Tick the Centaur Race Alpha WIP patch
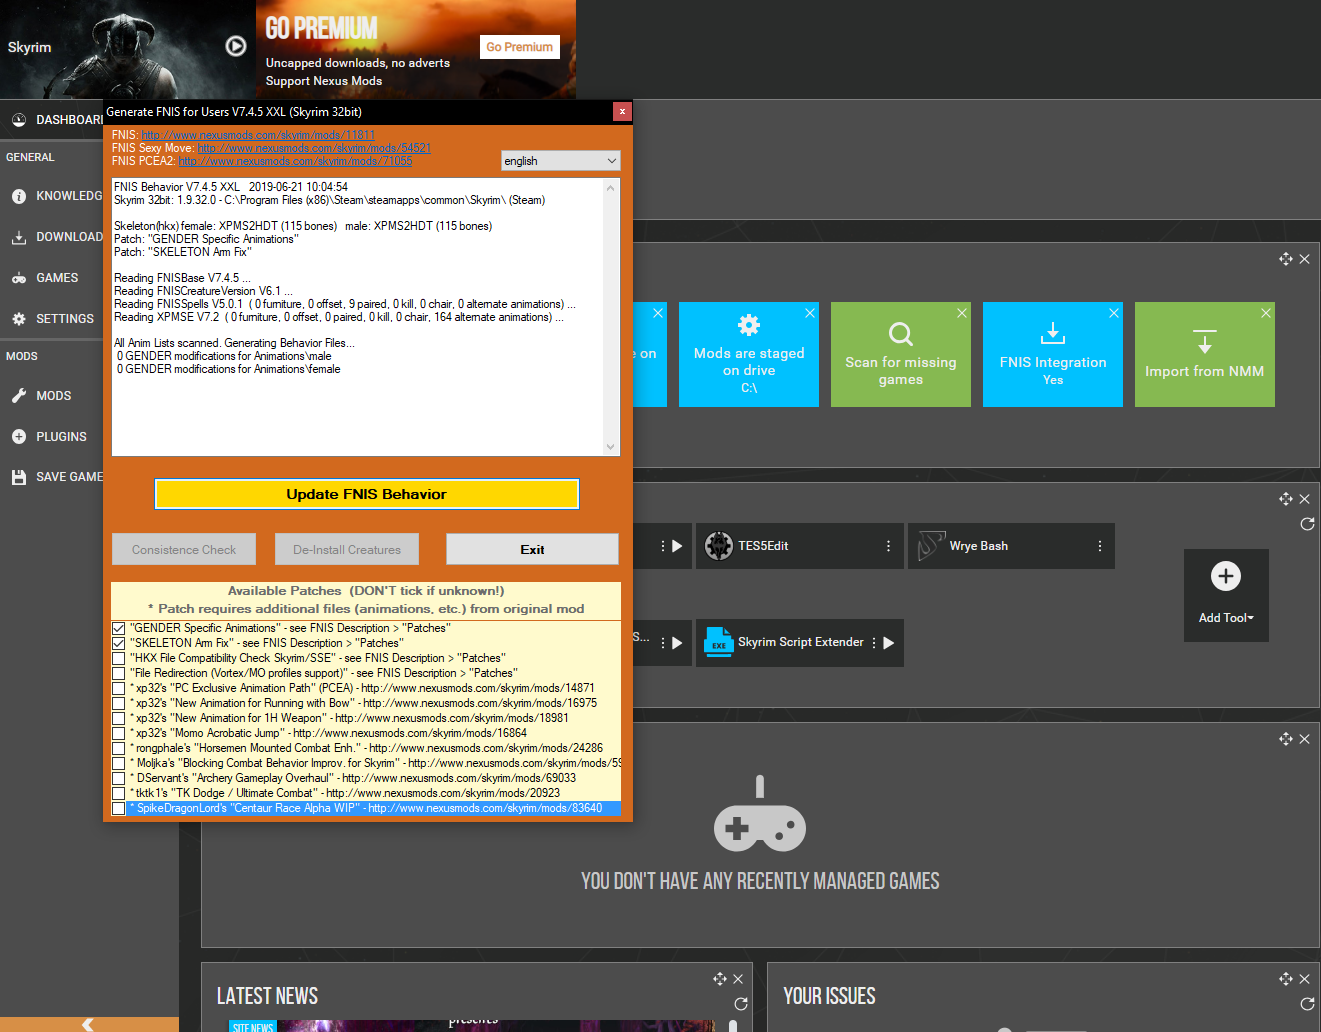The width and height of the screenshot is (1321, 1032). [119, 808]
